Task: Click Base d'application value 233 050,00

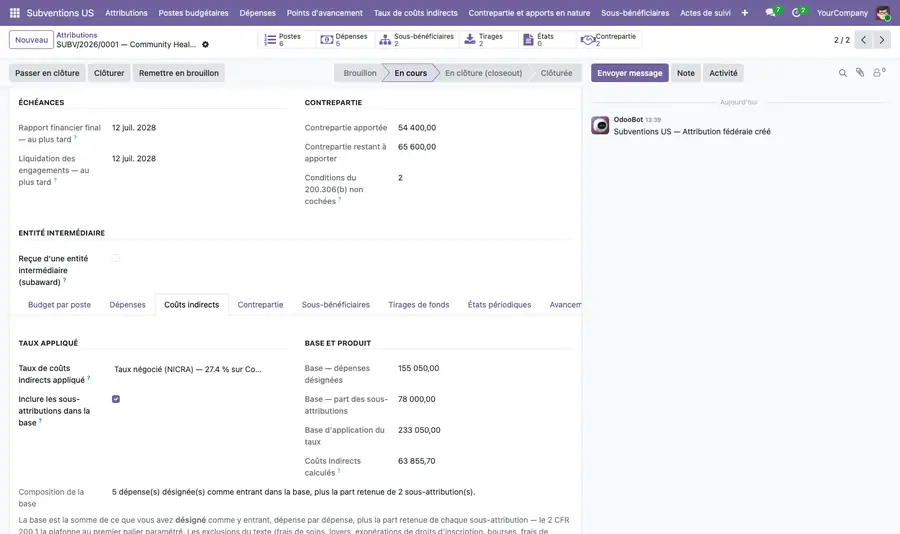Action: 419,430
